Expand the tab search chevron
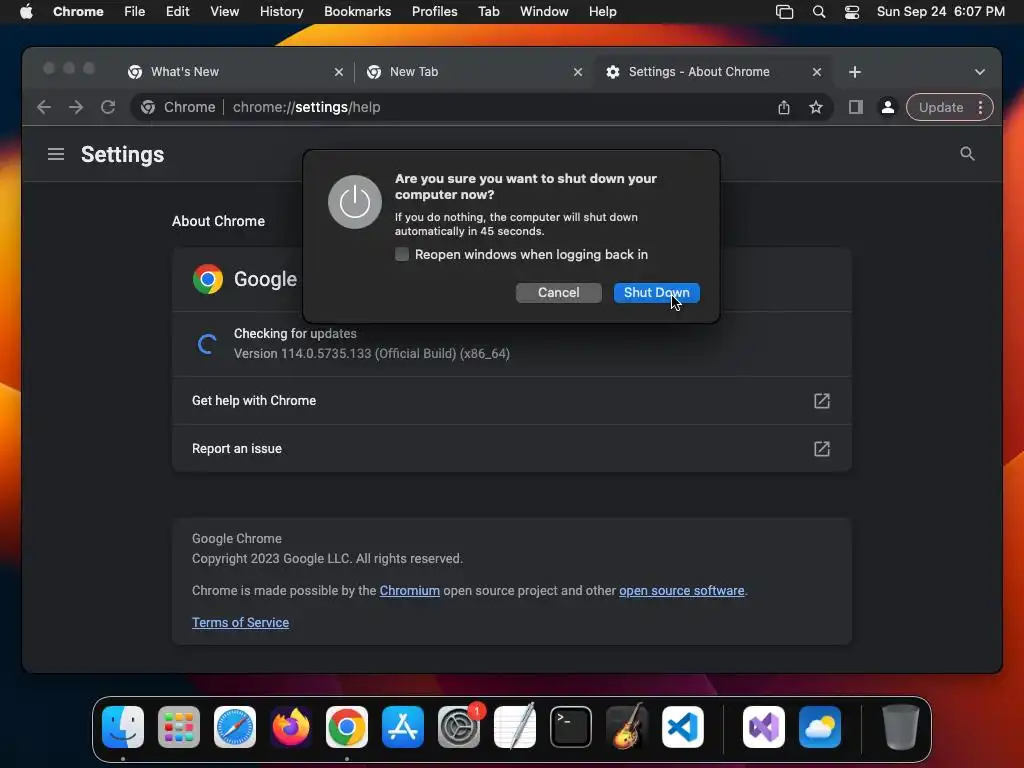1024x768 pixels. pyautogui.click(x=980, y=72)
